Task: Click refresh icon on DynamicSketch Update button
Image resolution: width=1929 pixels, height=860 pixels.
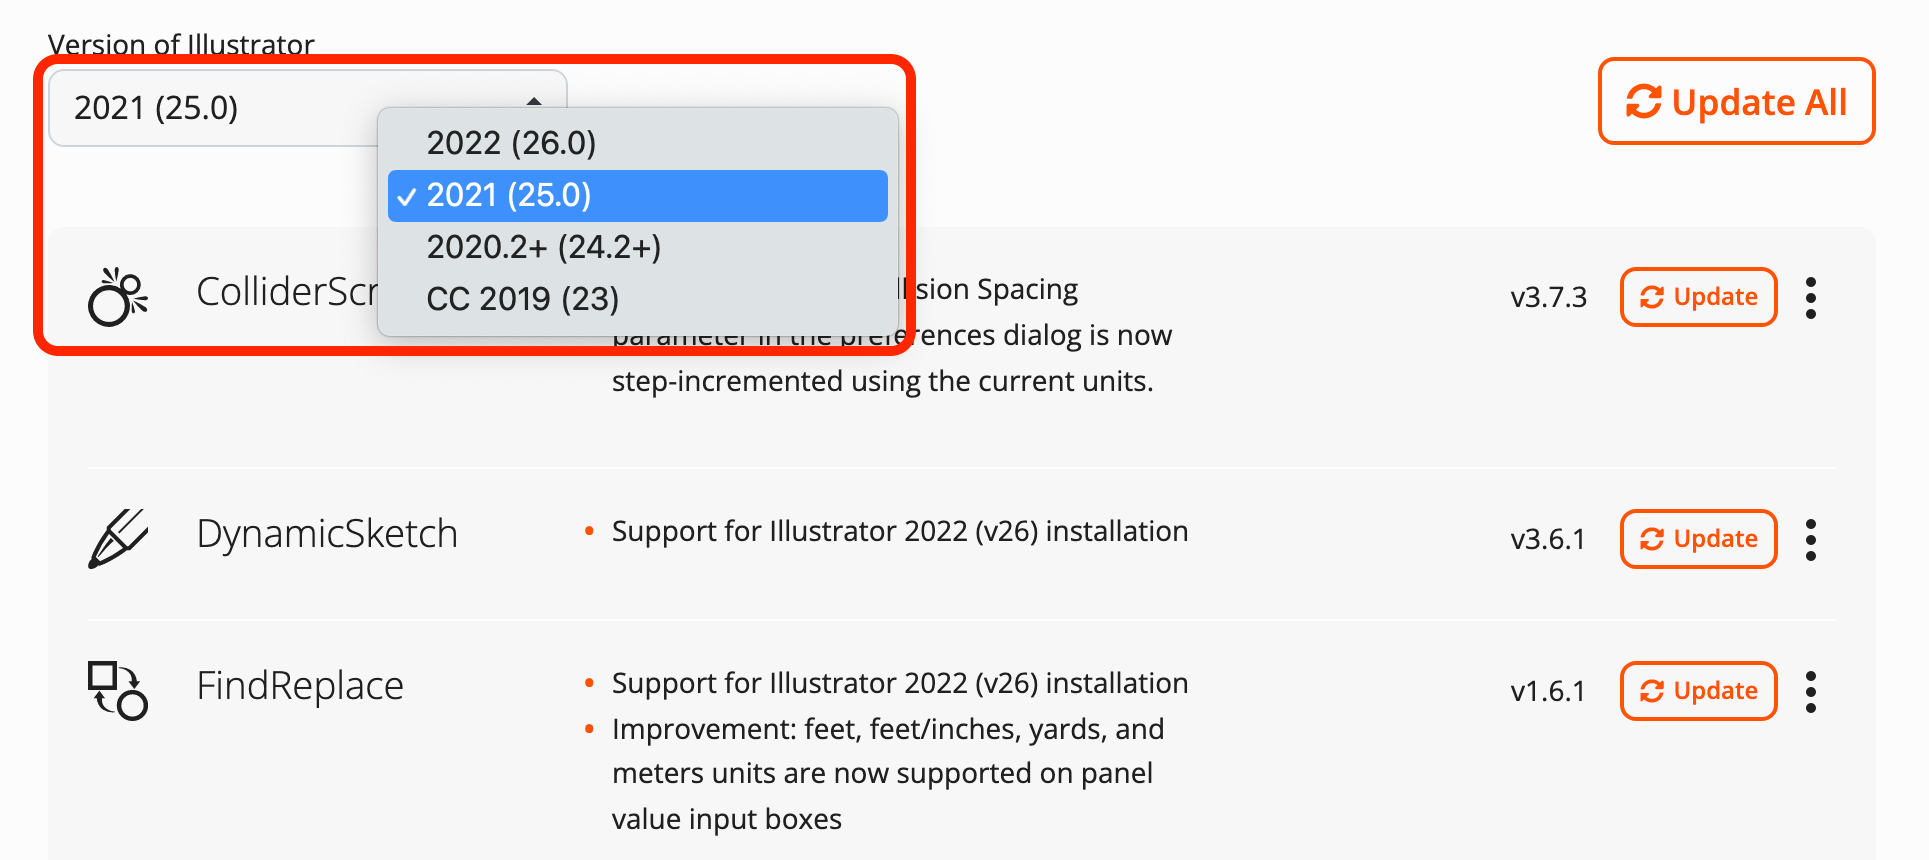Action: [x=1652, y=540]
